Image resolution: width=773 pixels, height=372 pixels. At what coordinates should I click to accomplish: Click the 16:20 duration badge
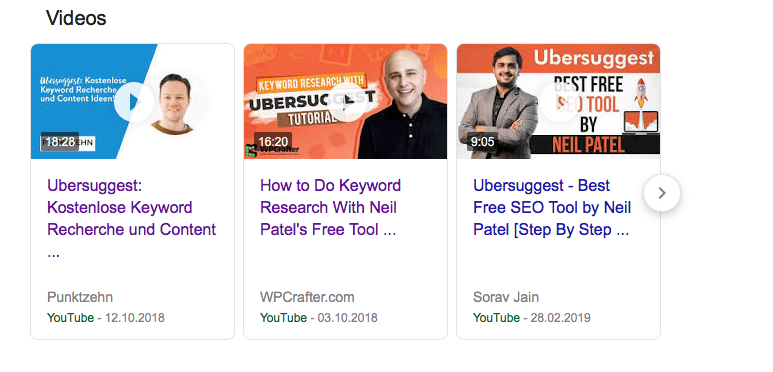coord(273,142)
